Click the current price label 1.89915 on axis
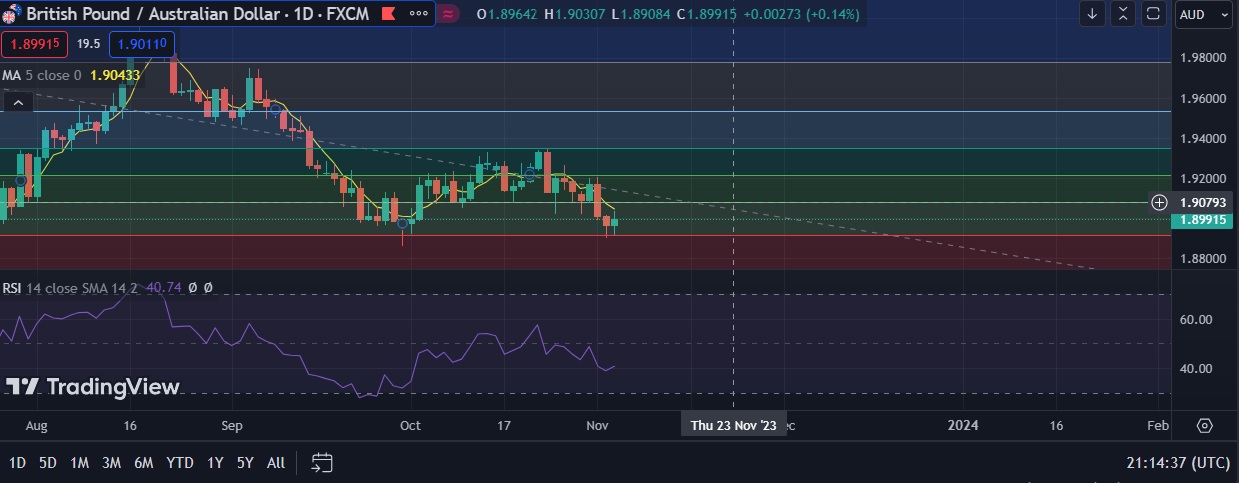The width and height of the screenshot is (1239, 483). (1204, 219)
